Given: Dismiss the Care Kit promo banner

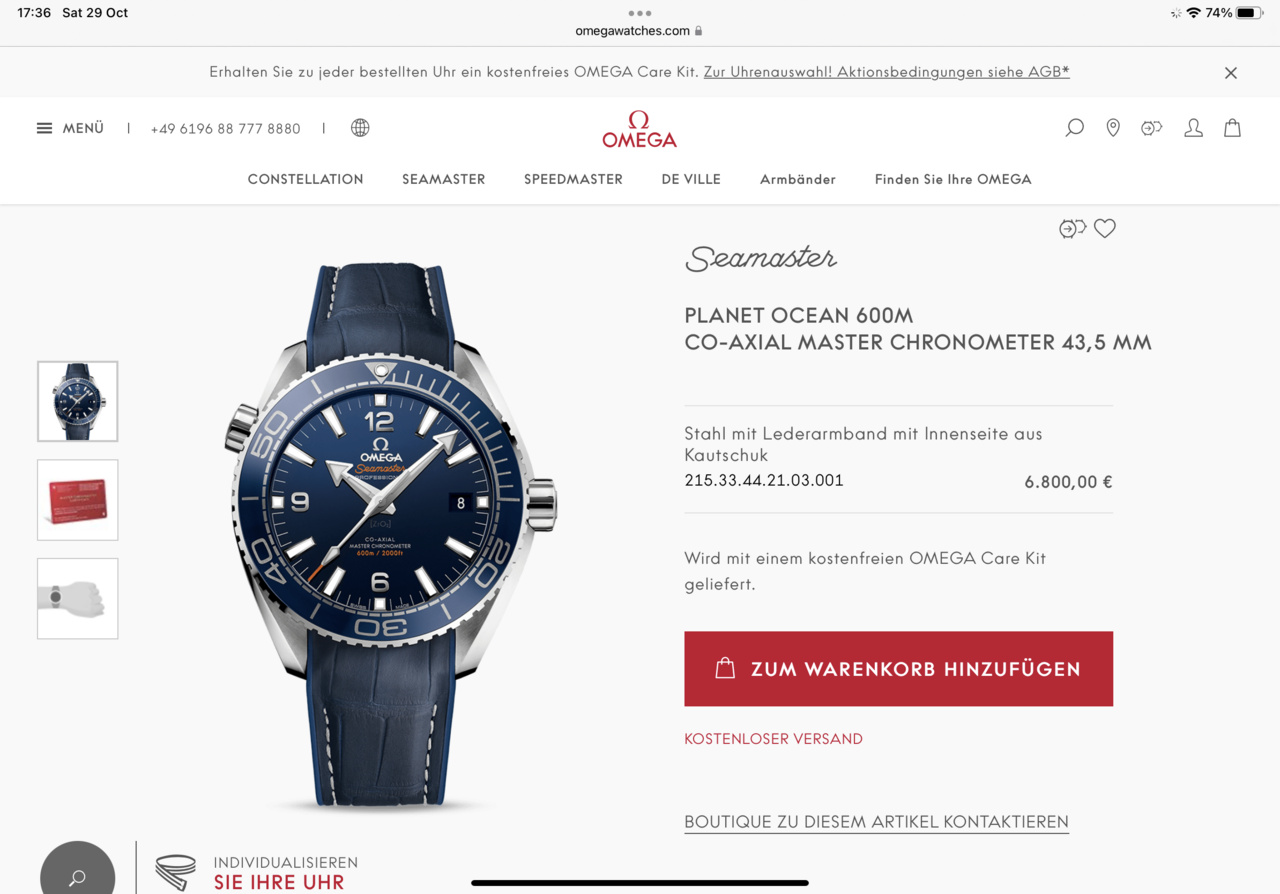Looking at the screenshot, I should (x=1231, y=73).
